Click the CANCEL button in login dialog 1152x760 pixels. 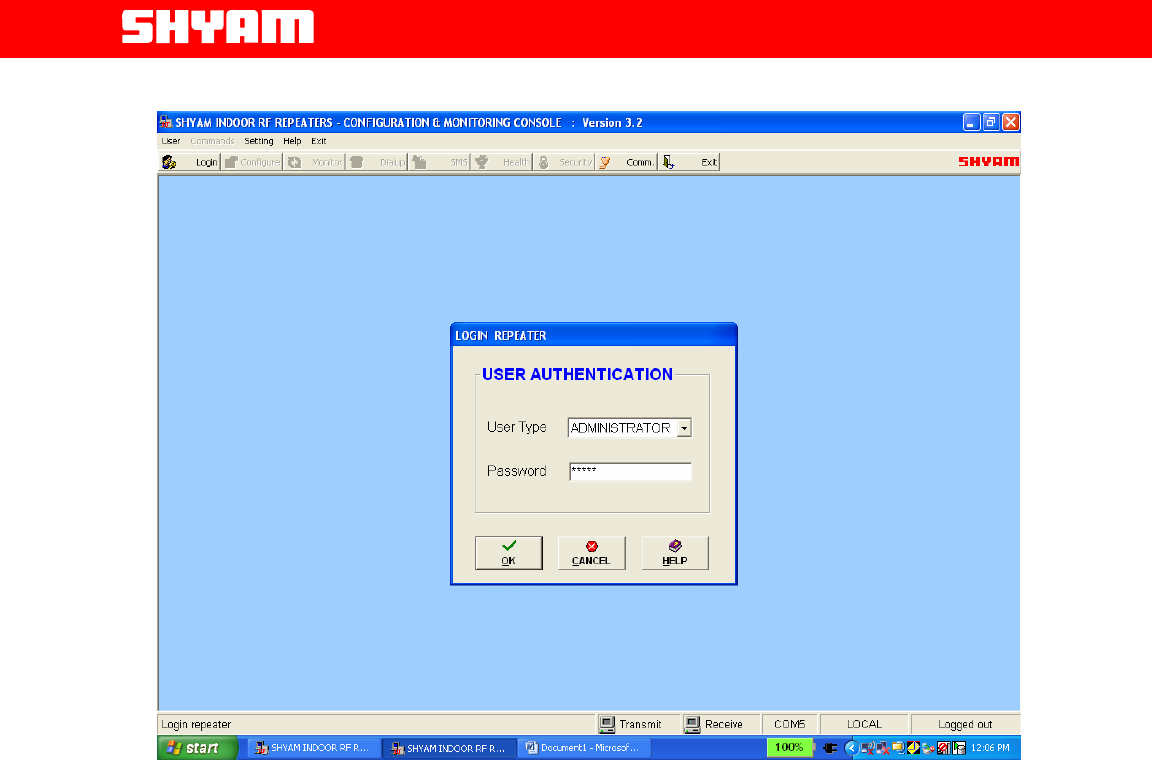point(591,553)
